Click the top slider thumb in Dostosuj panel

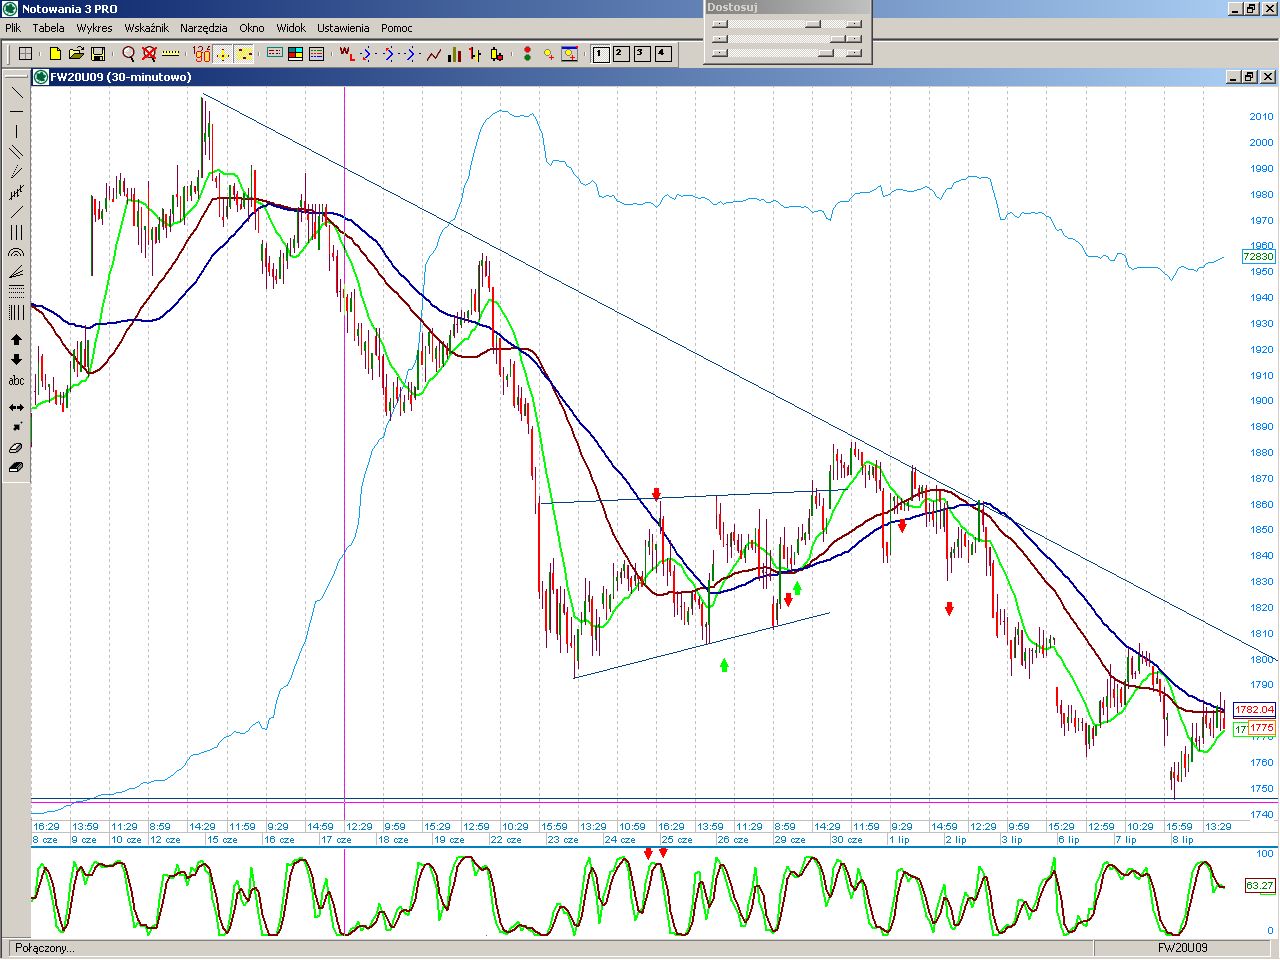pos(813,24)
